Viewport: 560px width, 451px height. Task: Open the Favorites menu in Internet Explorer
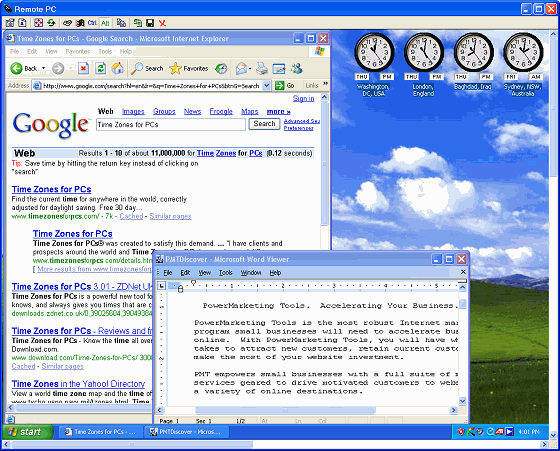78,51
